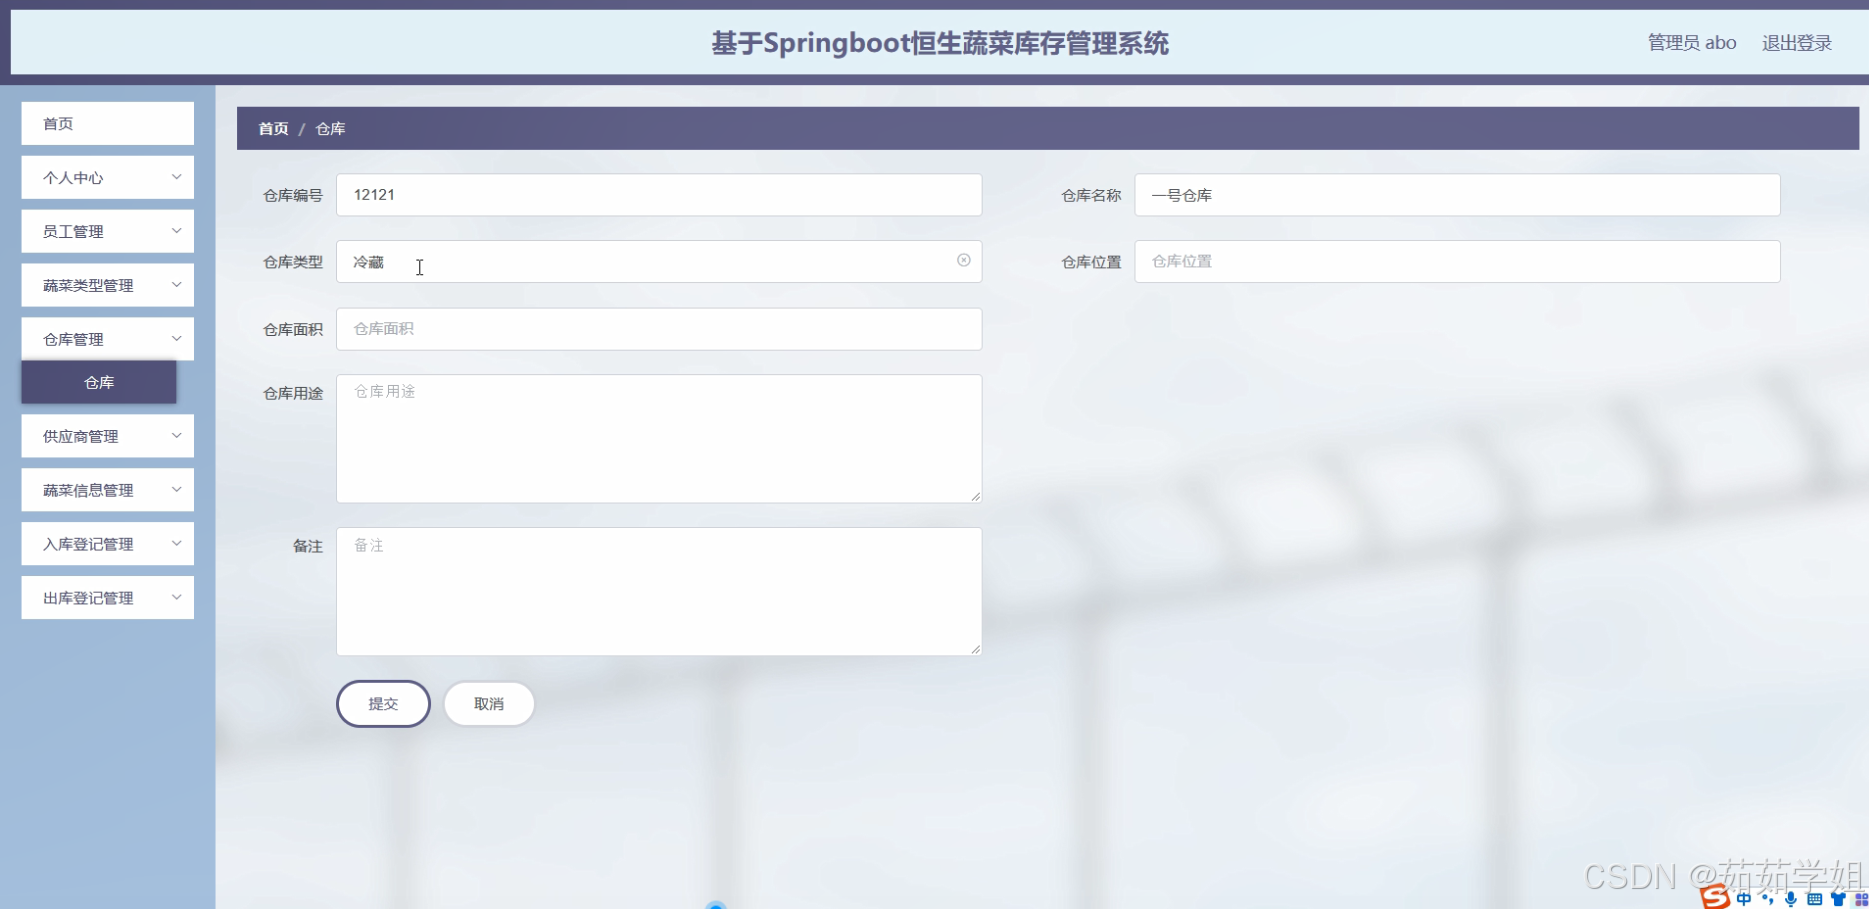Click the 仓库名称 field label
The height and width of the screenshot is (909, 1869).
tap(1091, 195)
